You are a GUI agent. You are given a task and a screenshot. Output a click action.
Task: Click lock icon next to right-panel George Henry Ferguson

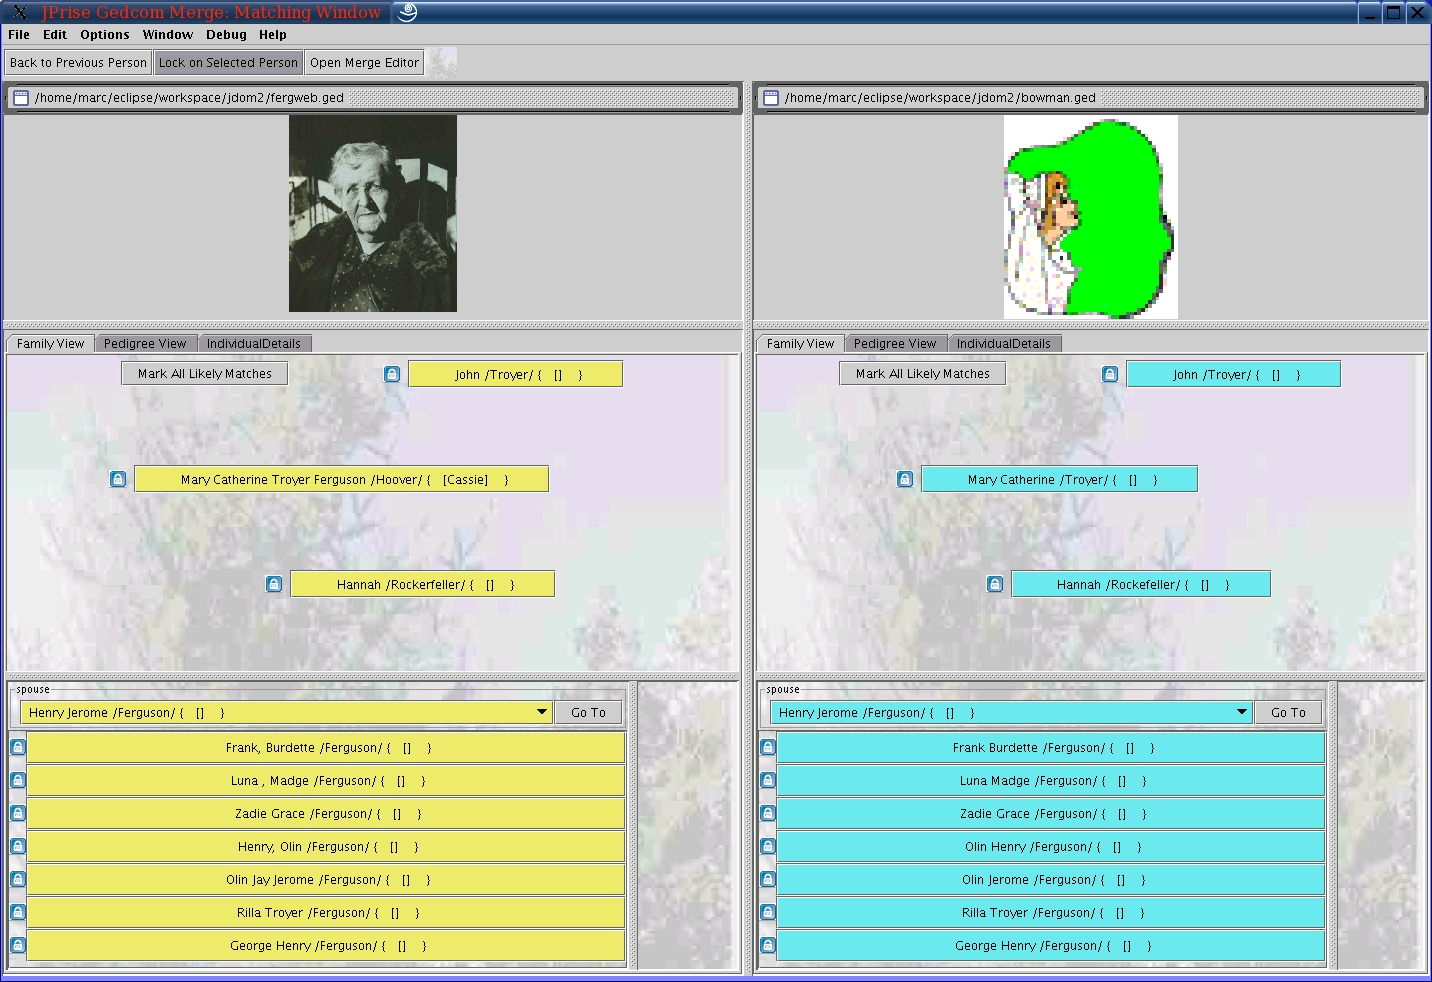(x=768, y=945)
